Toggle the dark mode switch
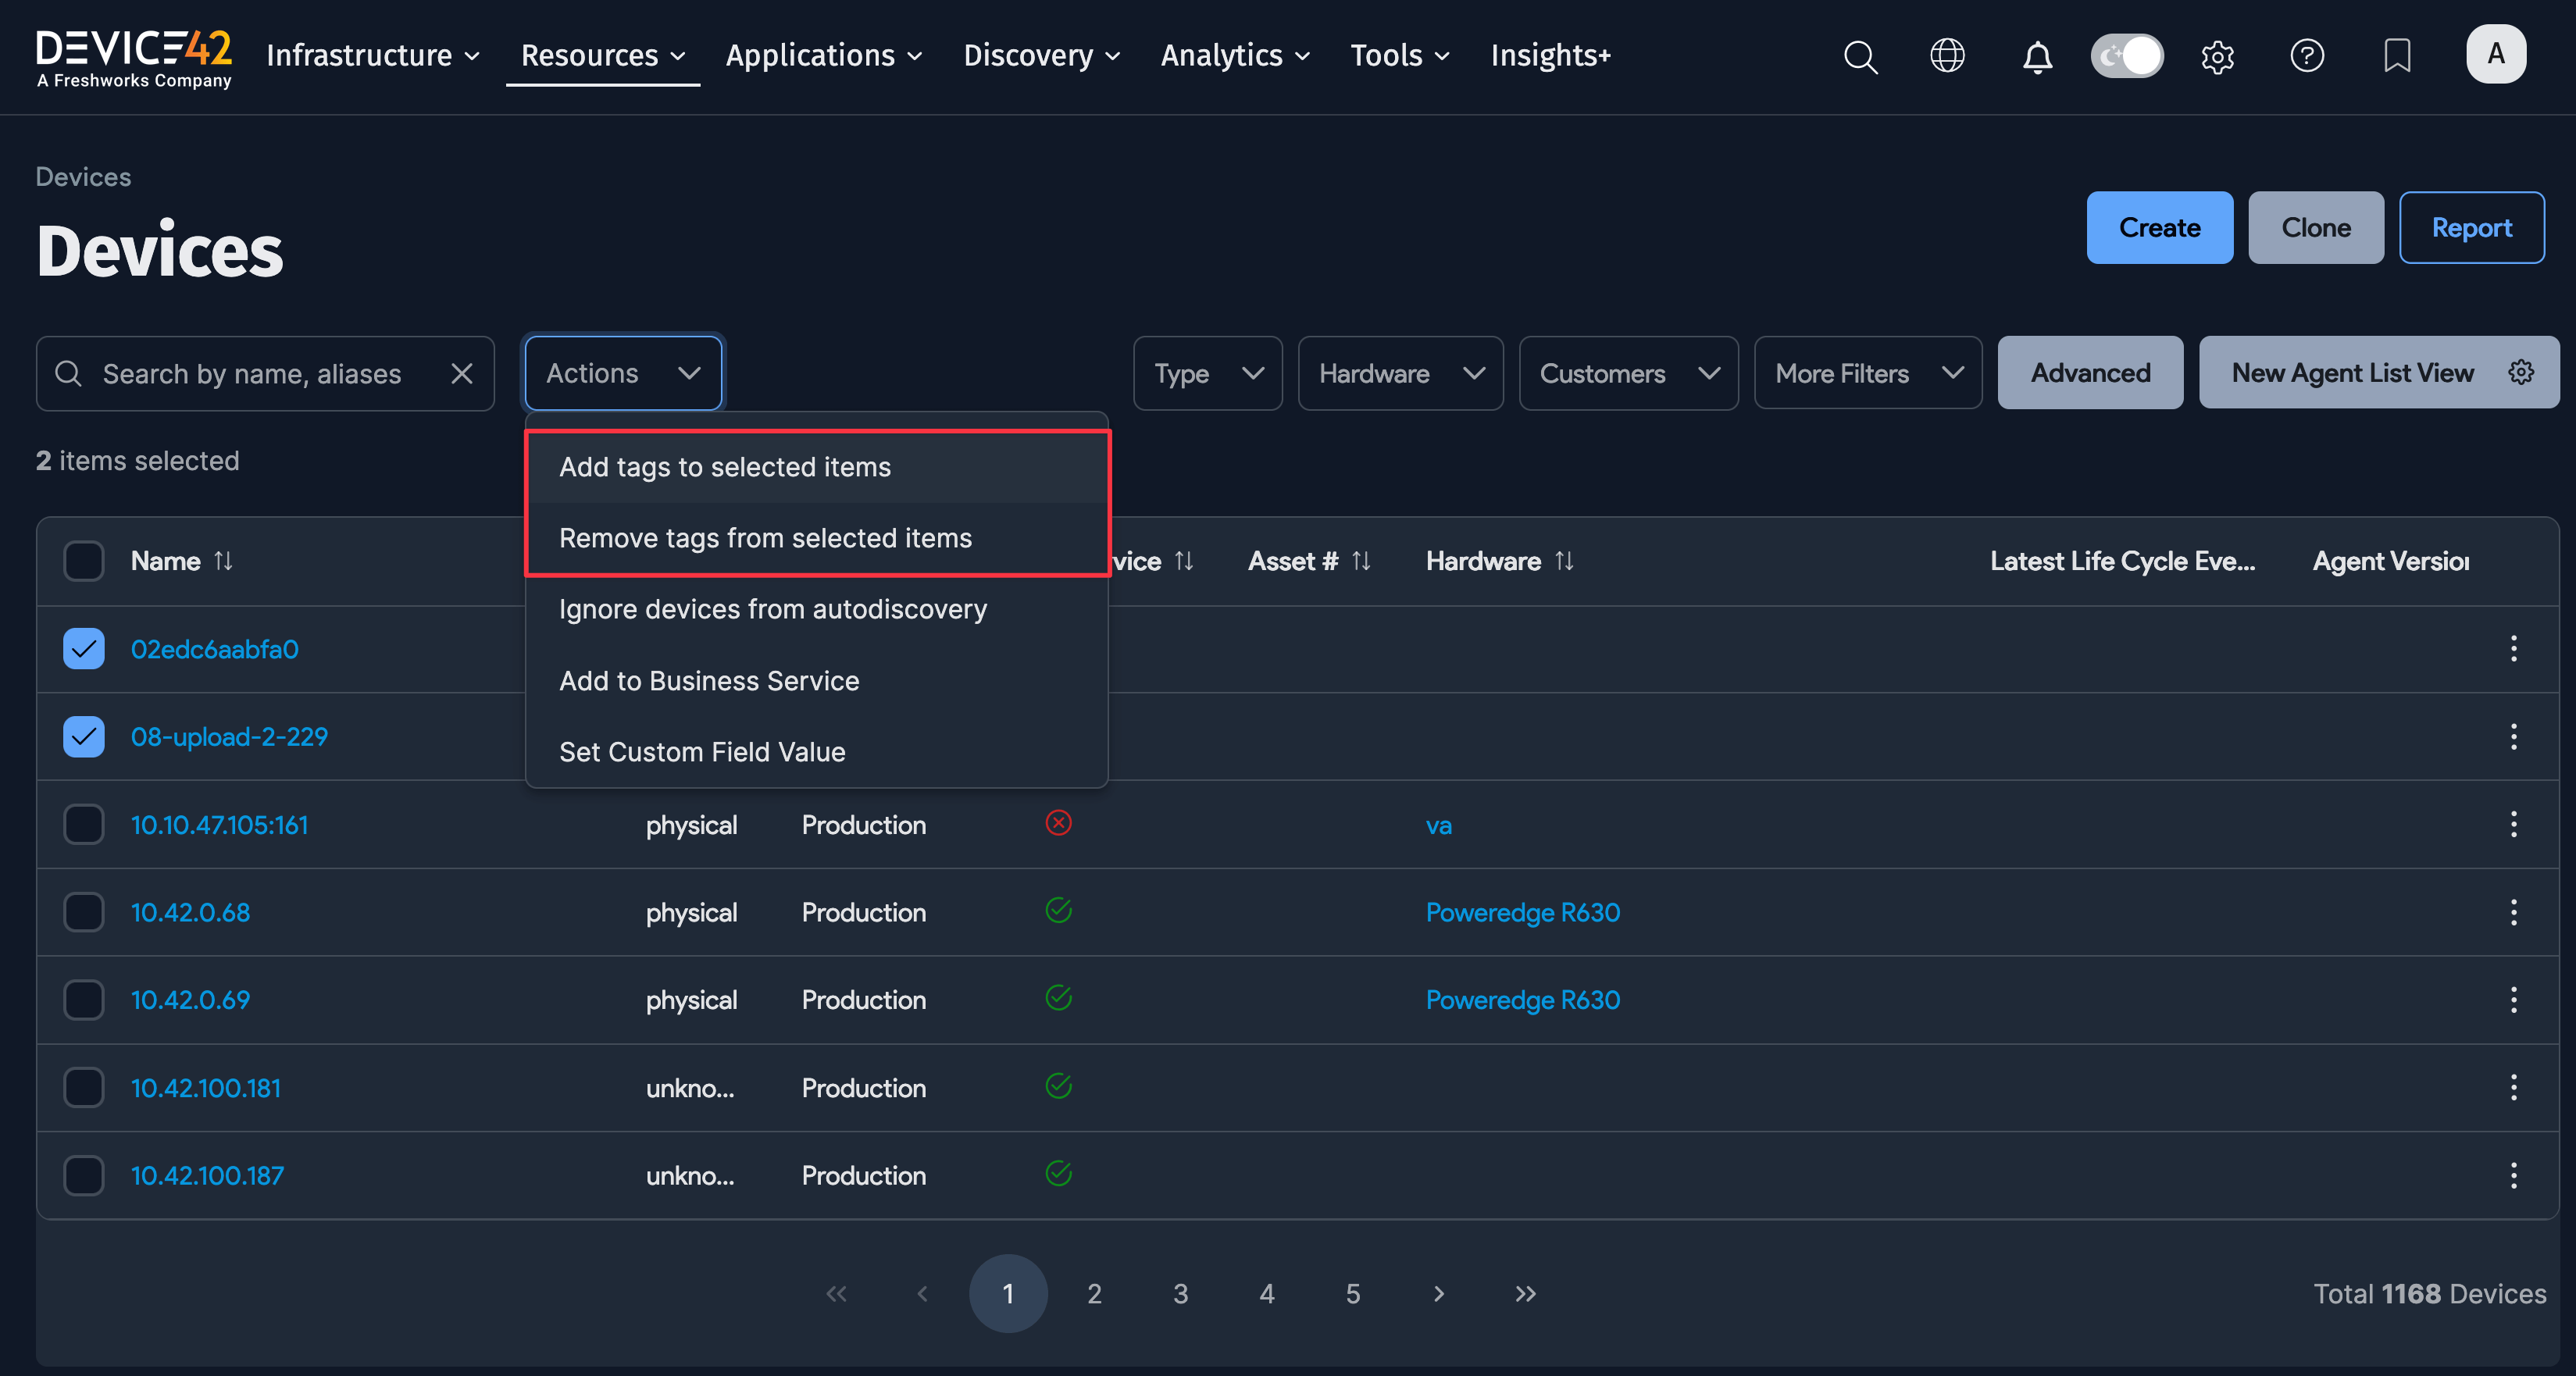Screen dimensions: 2576x1376 [2127, 56]
